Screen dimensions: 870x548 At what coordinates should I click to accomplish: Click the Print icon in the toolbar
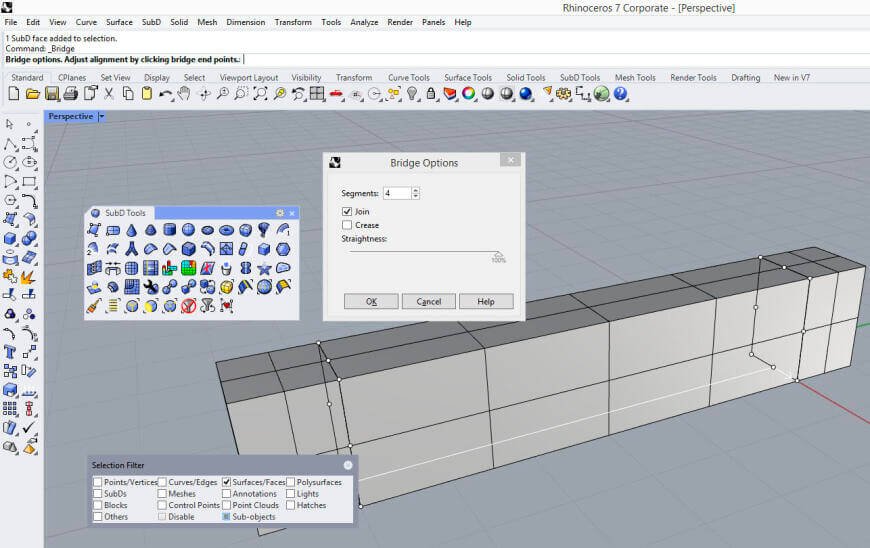(x=70, y=94)
